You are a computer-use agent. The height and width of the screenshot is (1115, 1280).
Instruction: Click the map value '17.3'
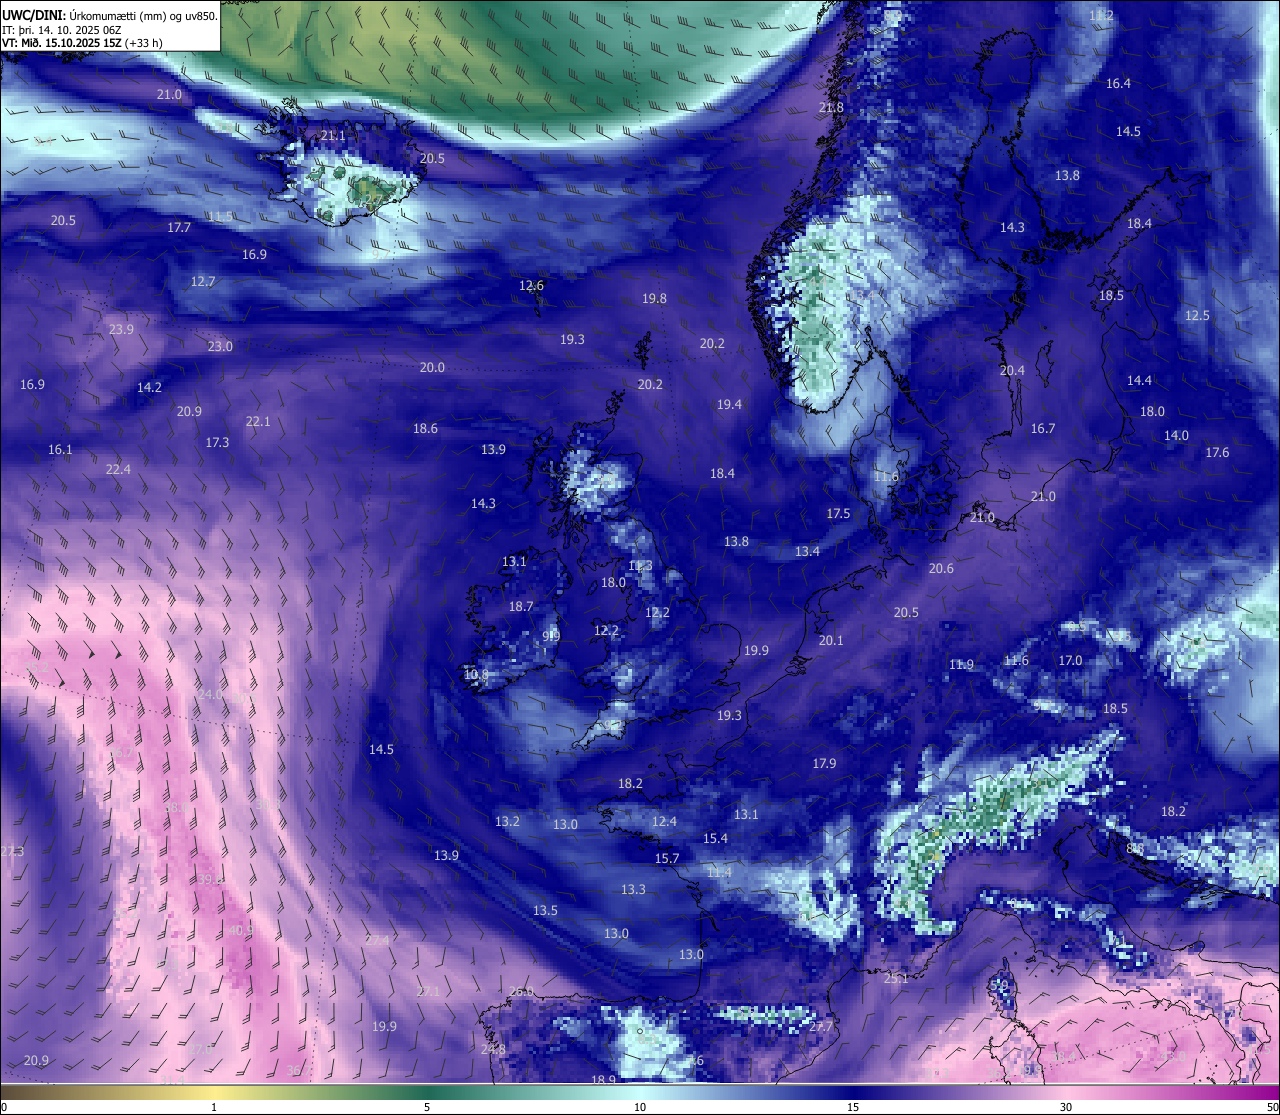click(x=217, y=443)
